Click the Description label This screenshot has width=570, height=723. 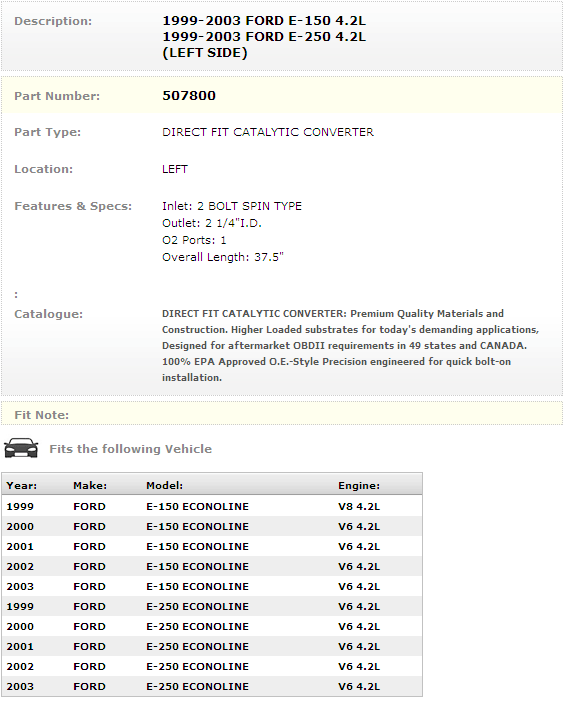point(53,21)
